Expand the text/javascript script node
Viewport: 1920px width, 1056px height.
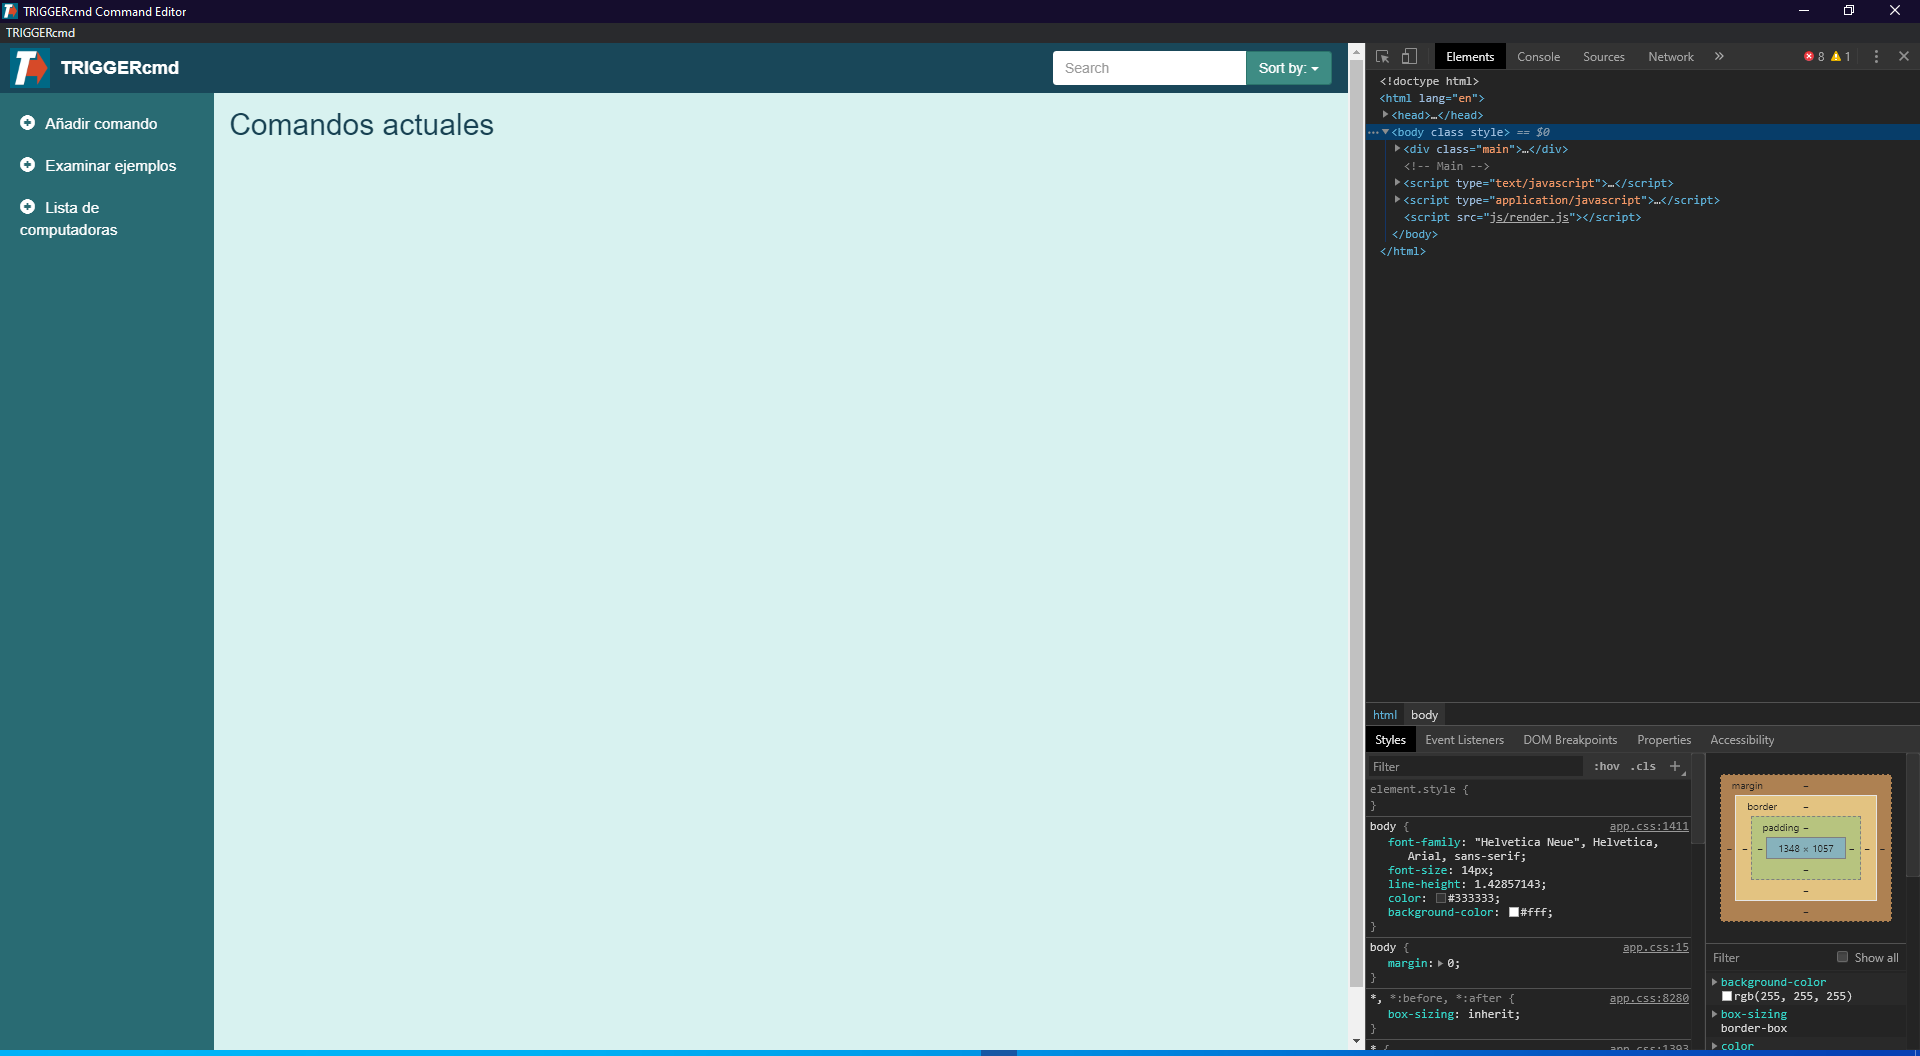point(1397,182)
